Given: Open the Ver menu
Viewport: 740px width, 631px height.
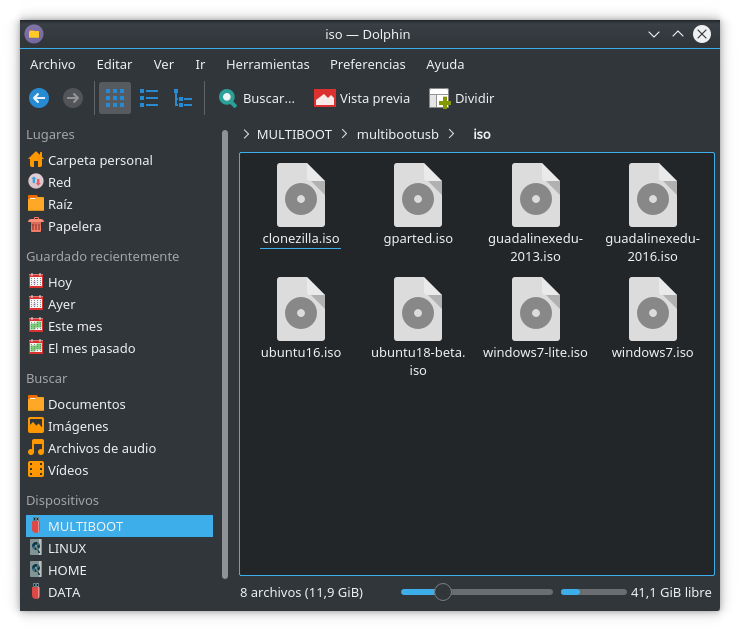Looking at the screenshot, I should coord(163,64).
